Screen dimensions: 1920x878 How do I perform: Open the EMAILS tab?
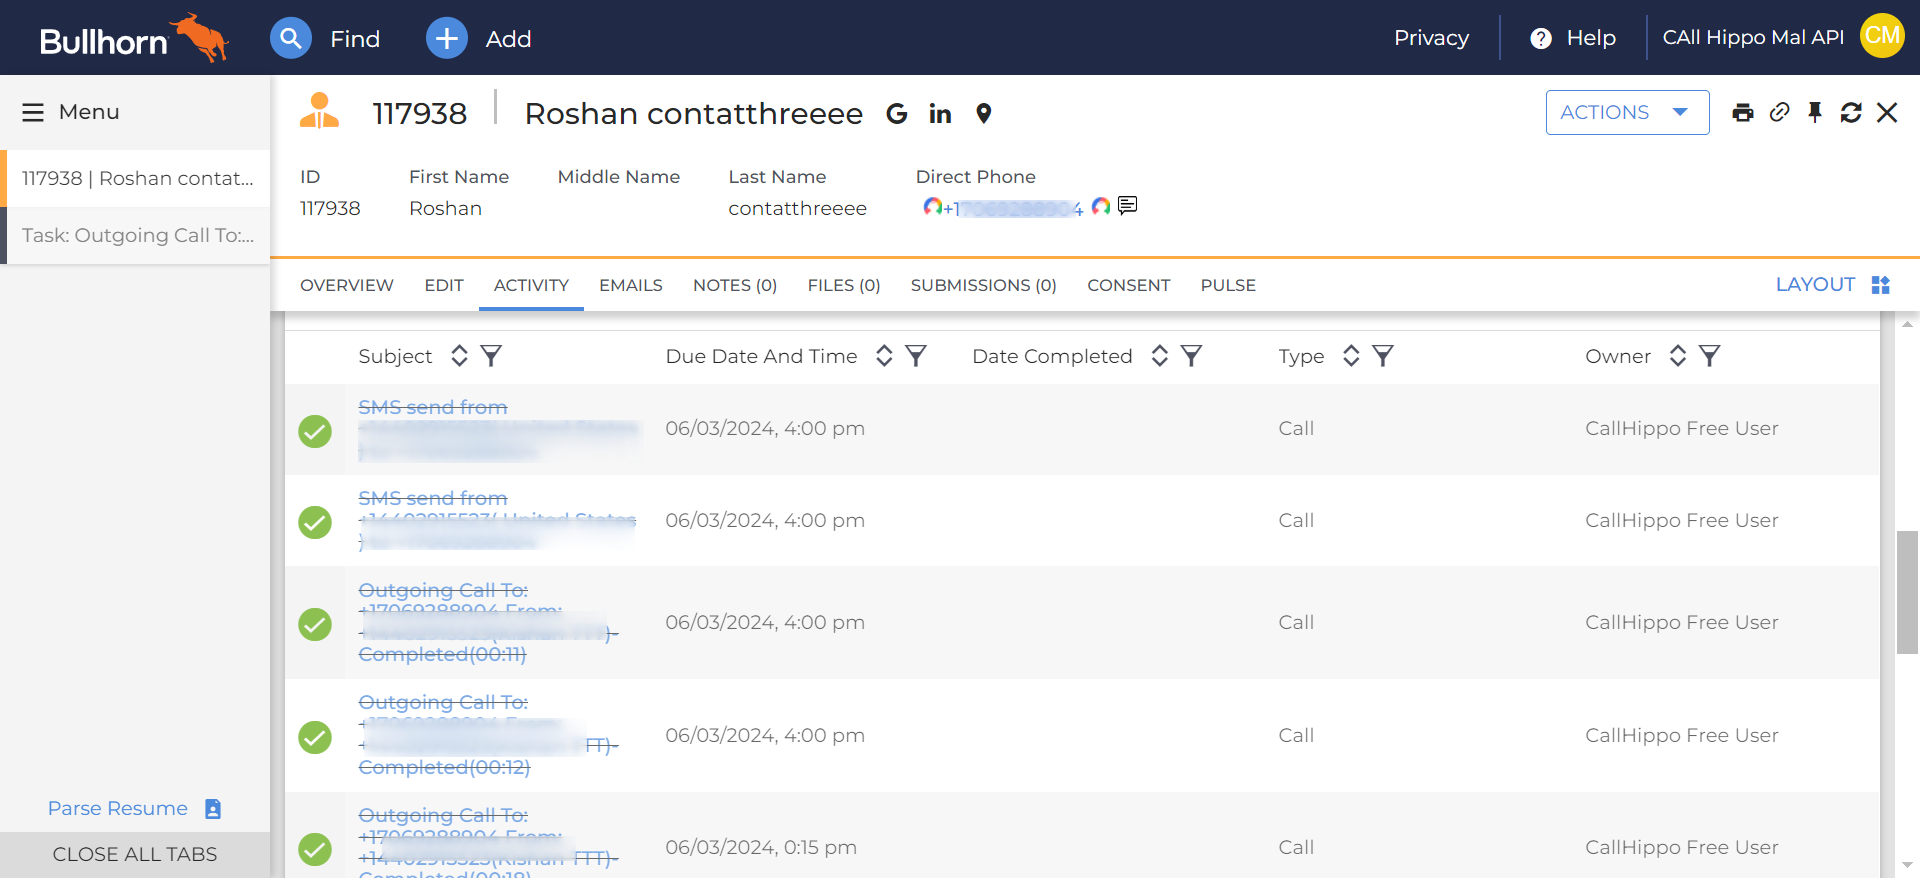(x=631, y=285)
